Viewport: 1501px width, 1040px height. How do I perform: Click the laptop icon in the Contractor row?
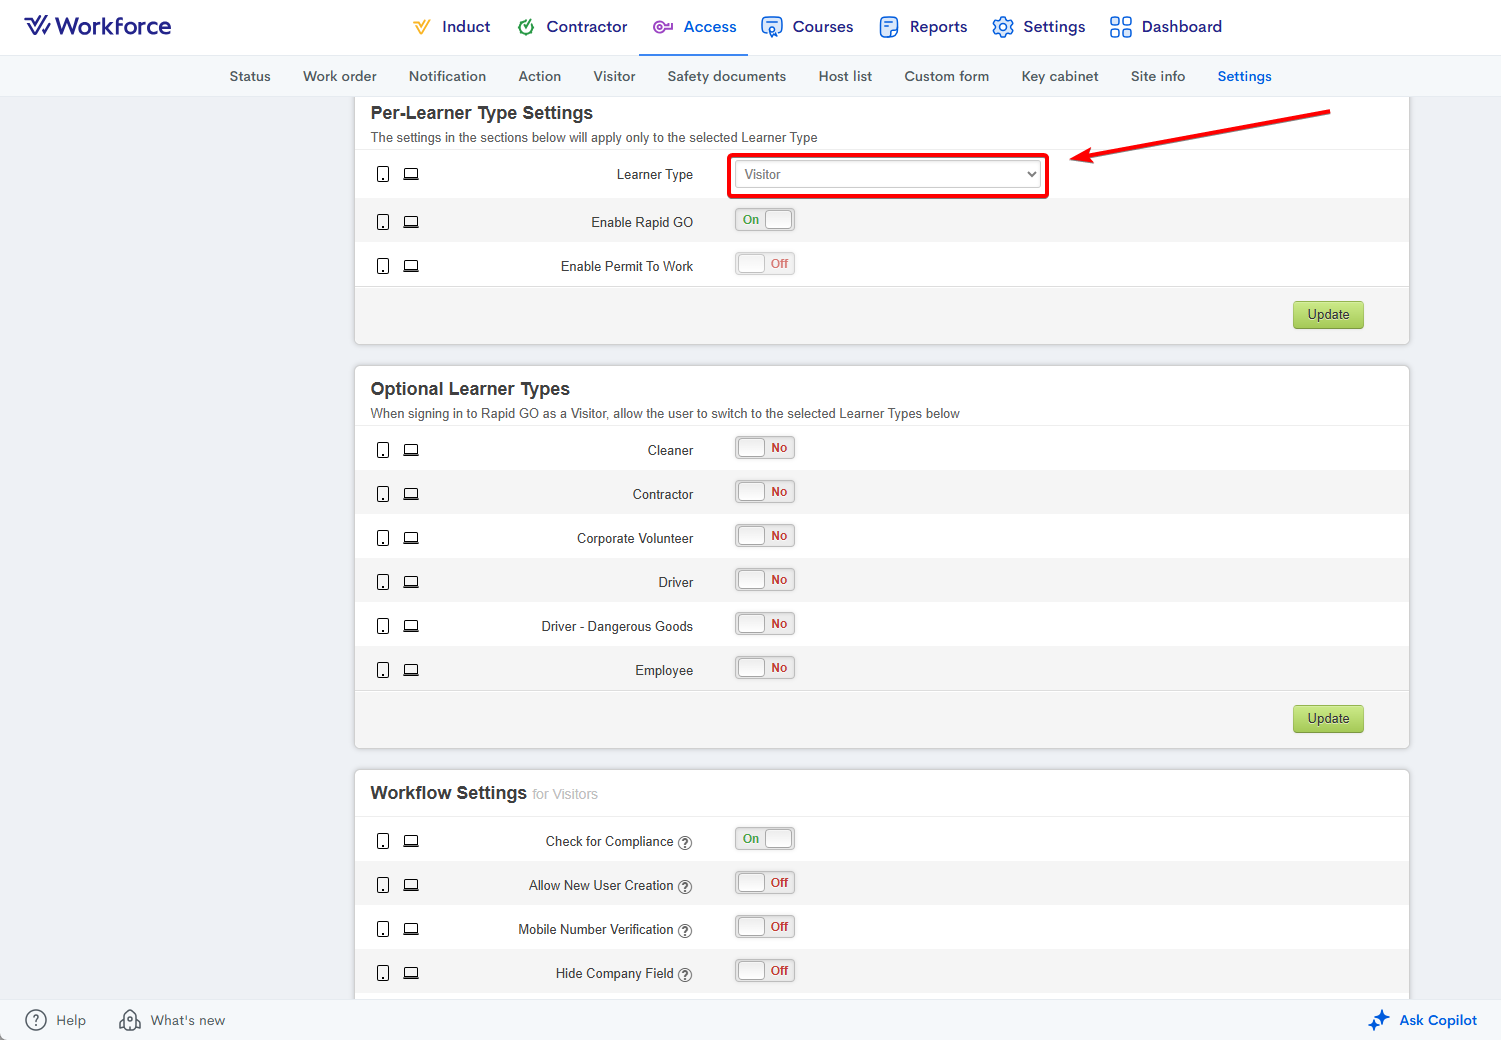tap(411, 494)
